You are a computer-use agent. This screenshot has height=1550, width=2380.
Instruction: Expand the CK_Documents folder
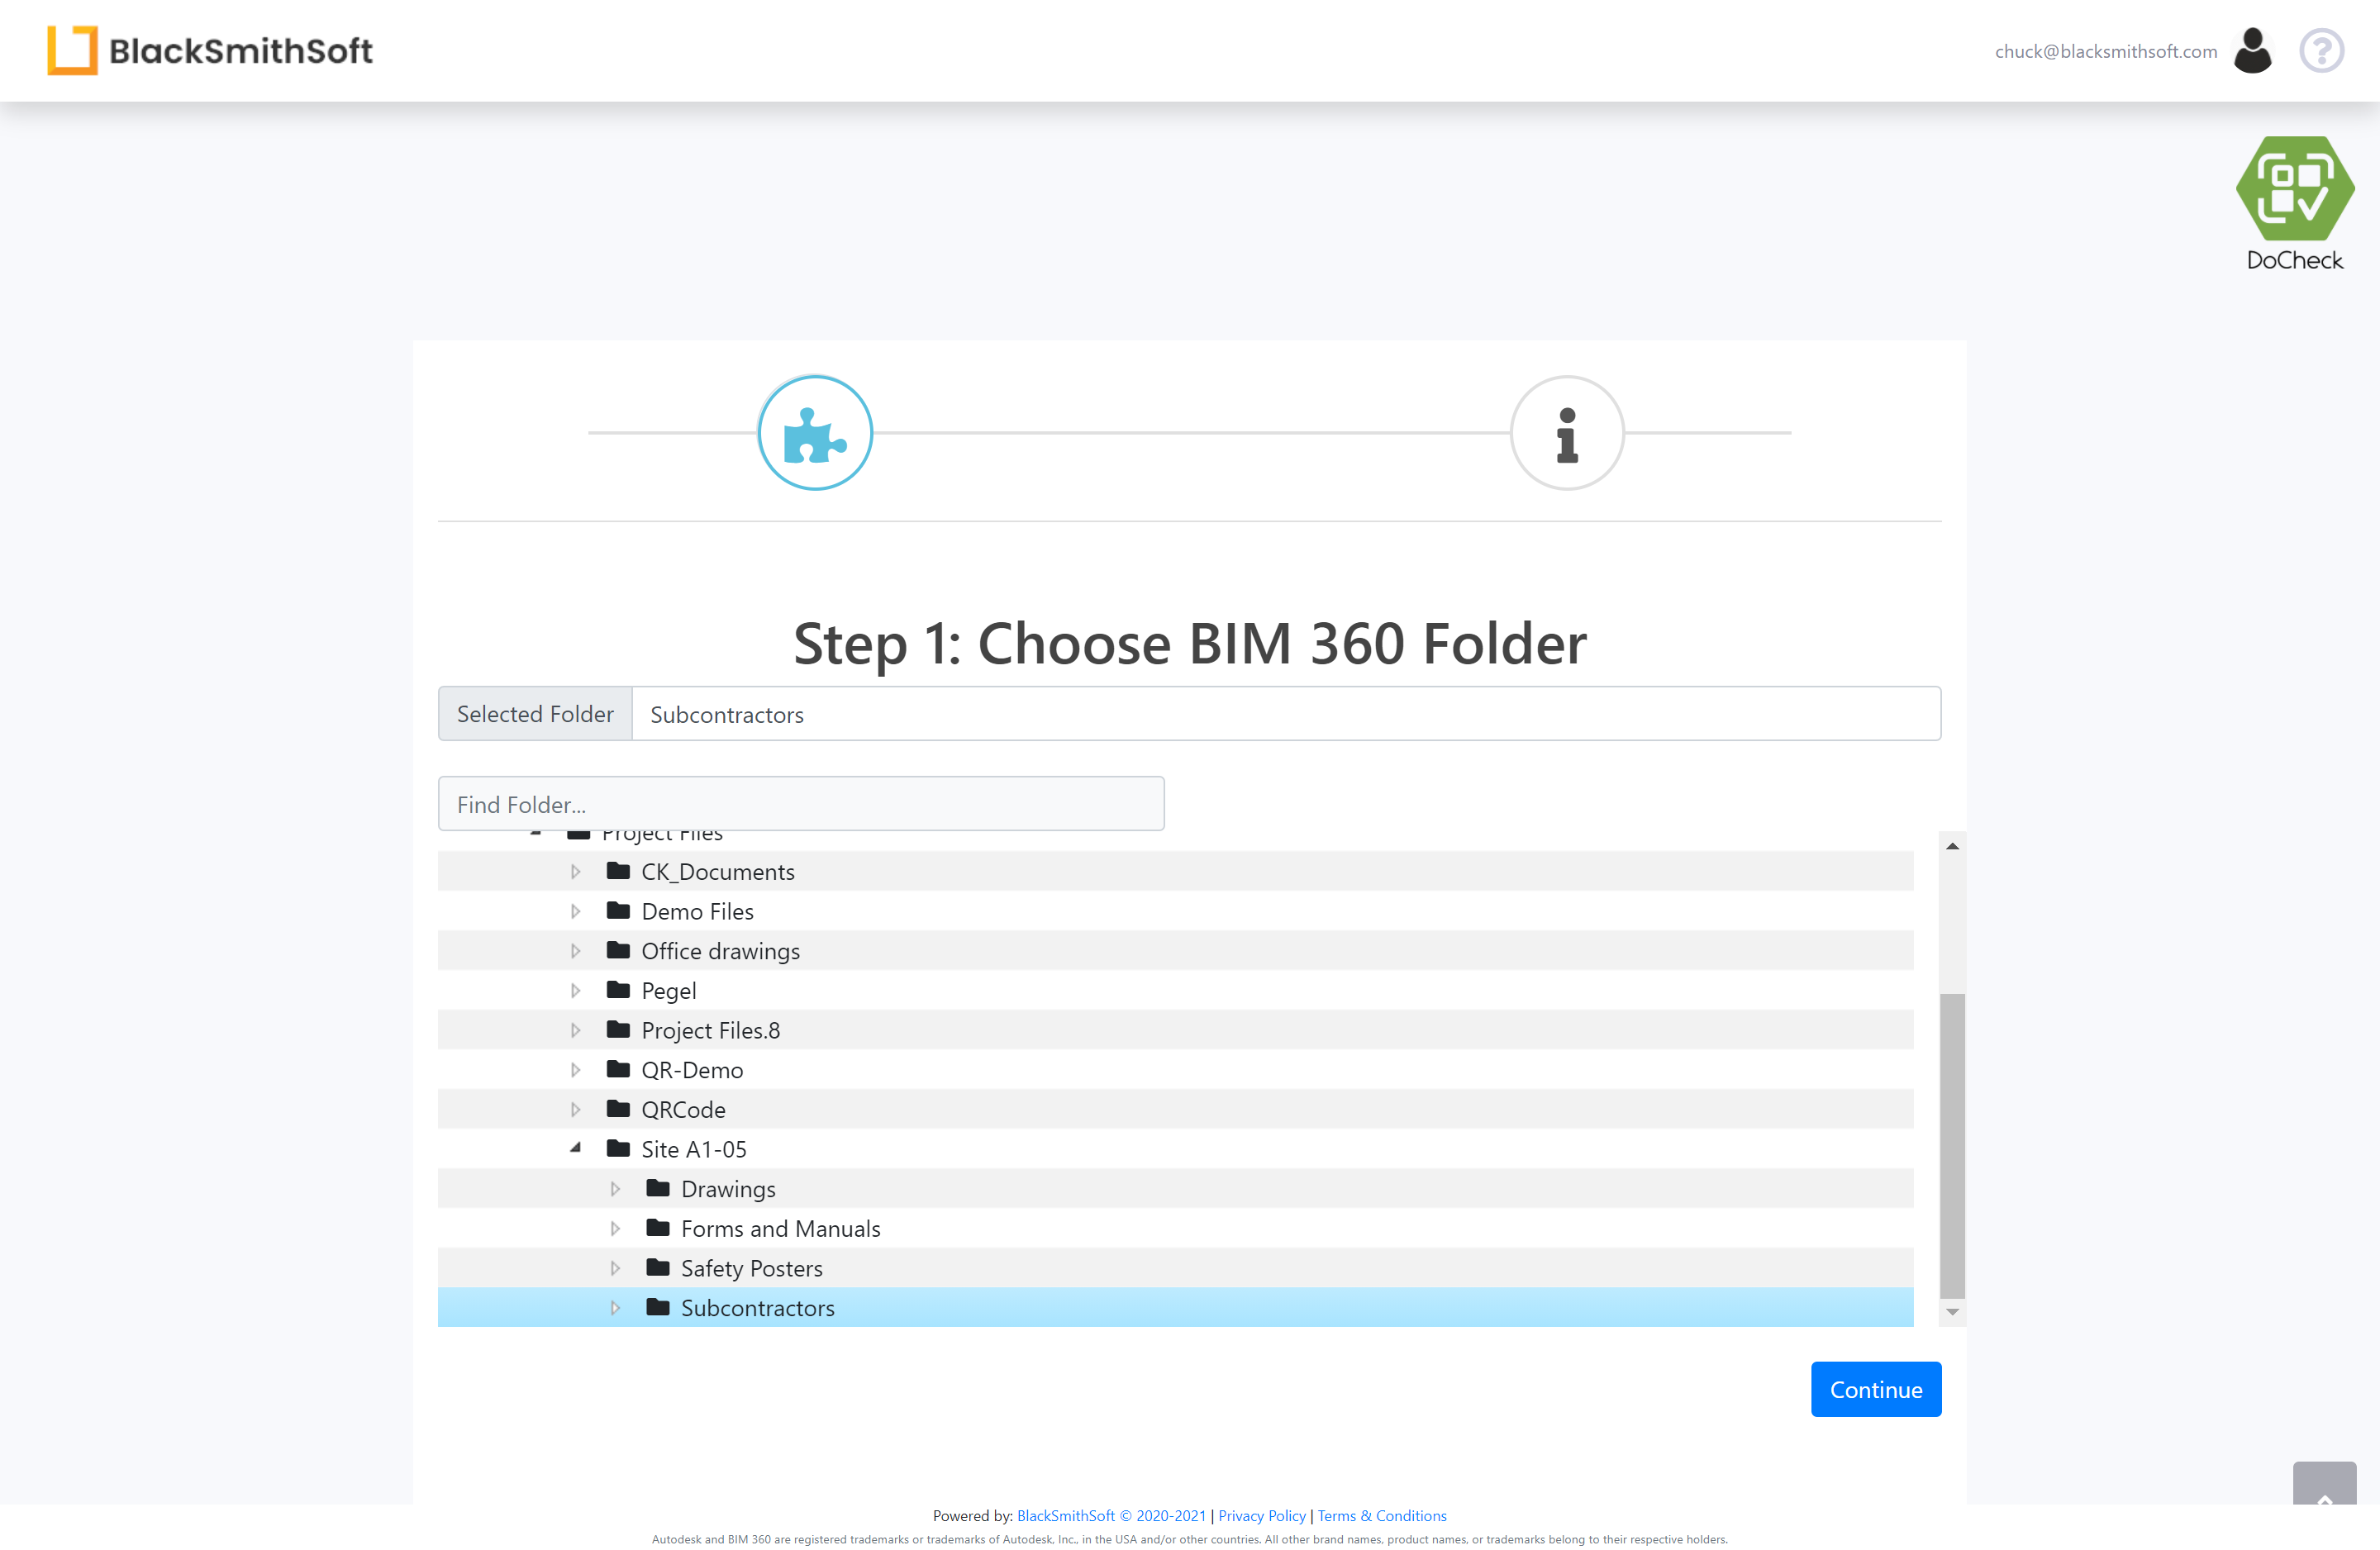(575, 871)
